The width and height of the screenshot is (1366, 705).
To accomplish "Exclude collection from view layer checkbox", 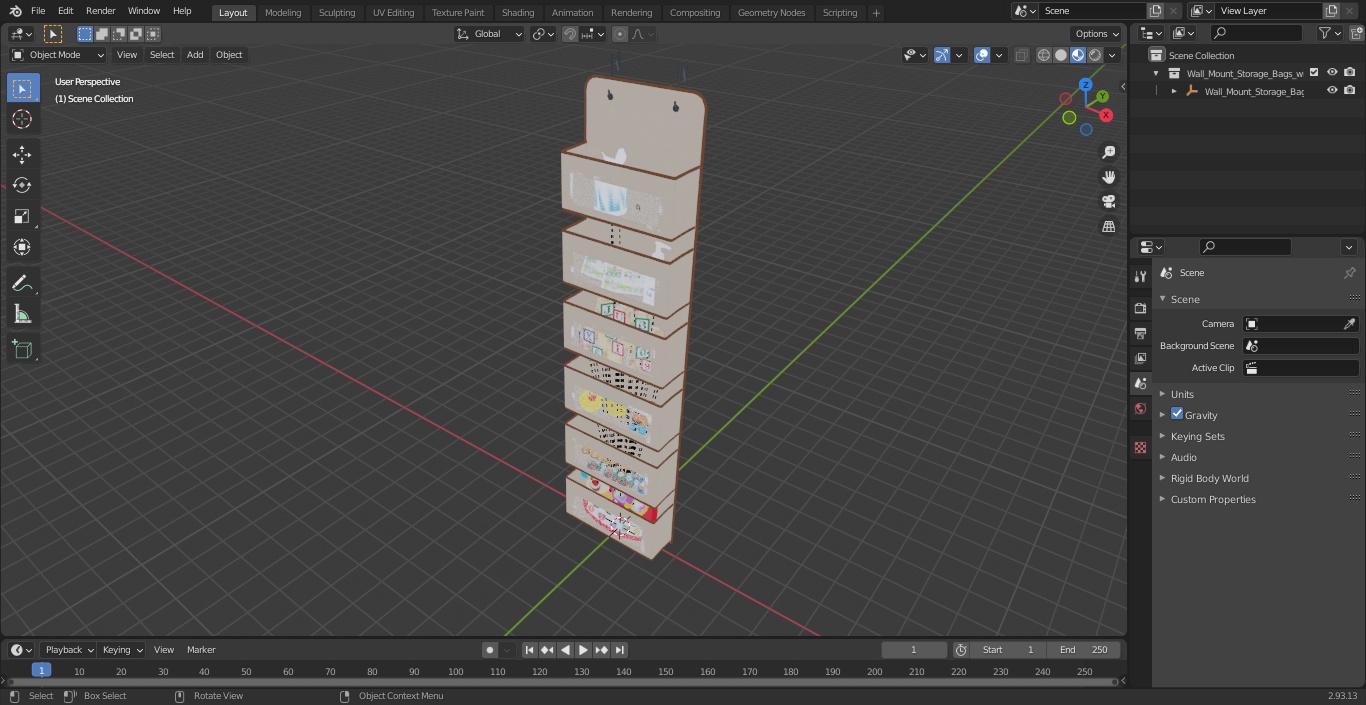I will tap(1314, 73).
